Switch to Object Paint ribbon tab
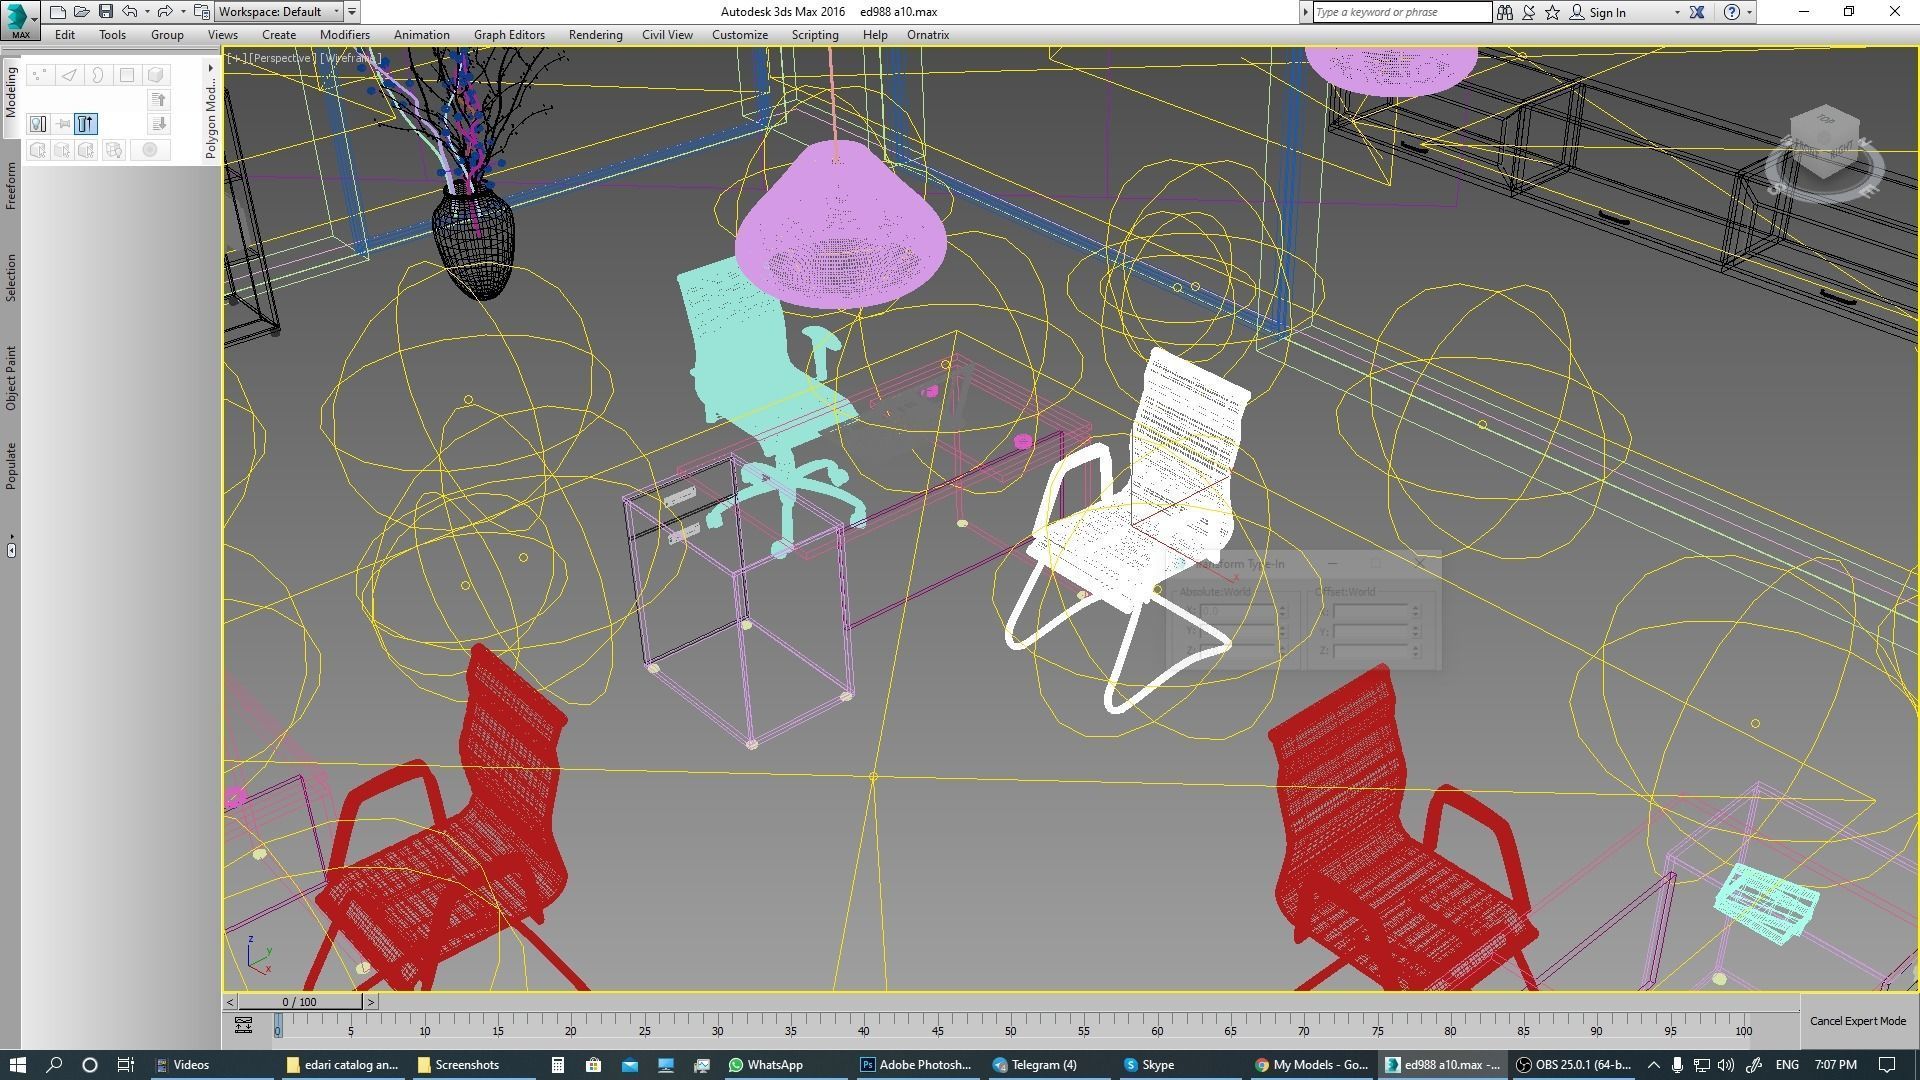Image resolution: width=1920 pixels, height=1080 pixels. pyautogui.click(x=11, y=378)
